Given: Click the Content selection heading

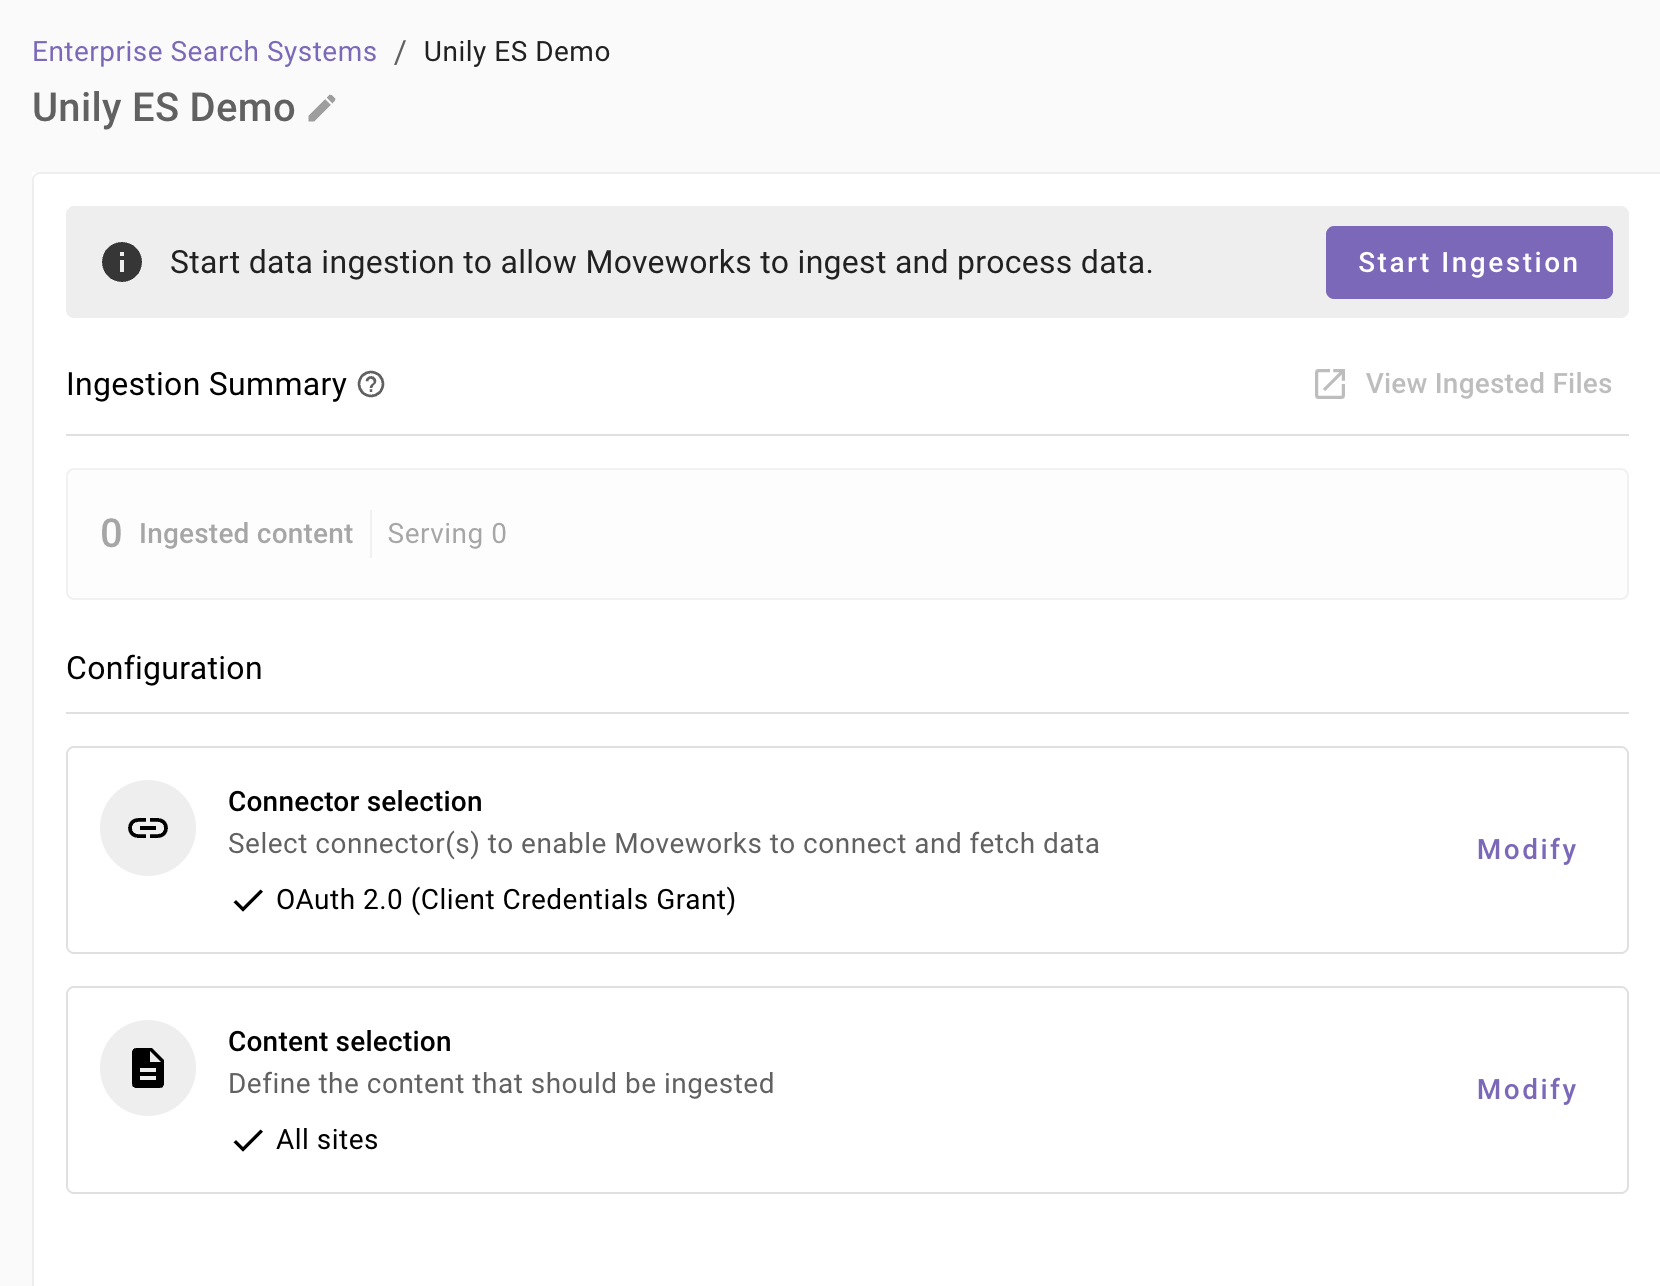Looking at the screenshot, I should pos(340,1042).
